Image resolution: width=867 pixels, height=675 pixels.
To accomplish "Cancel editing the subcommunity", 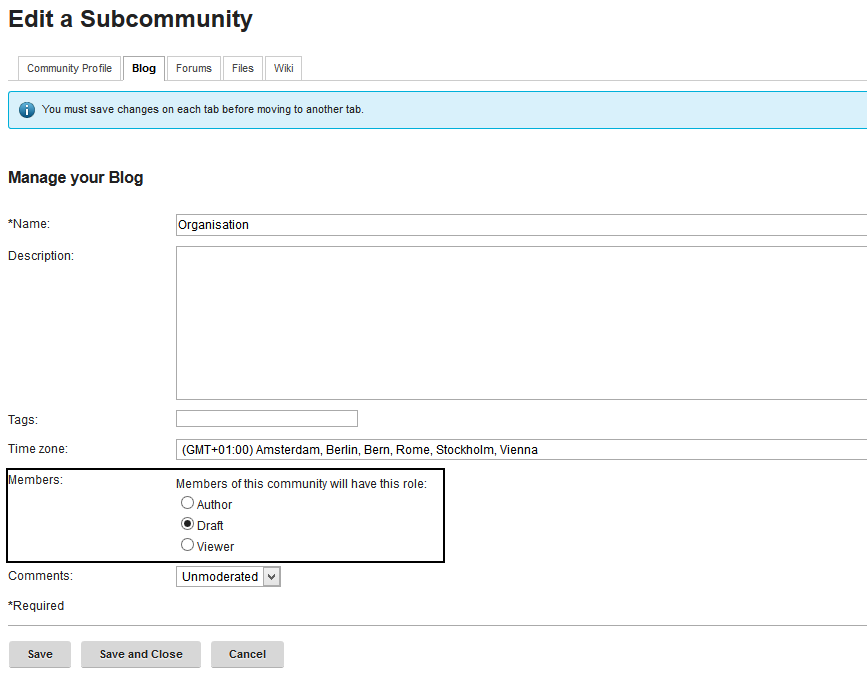I will pos(247,654).
